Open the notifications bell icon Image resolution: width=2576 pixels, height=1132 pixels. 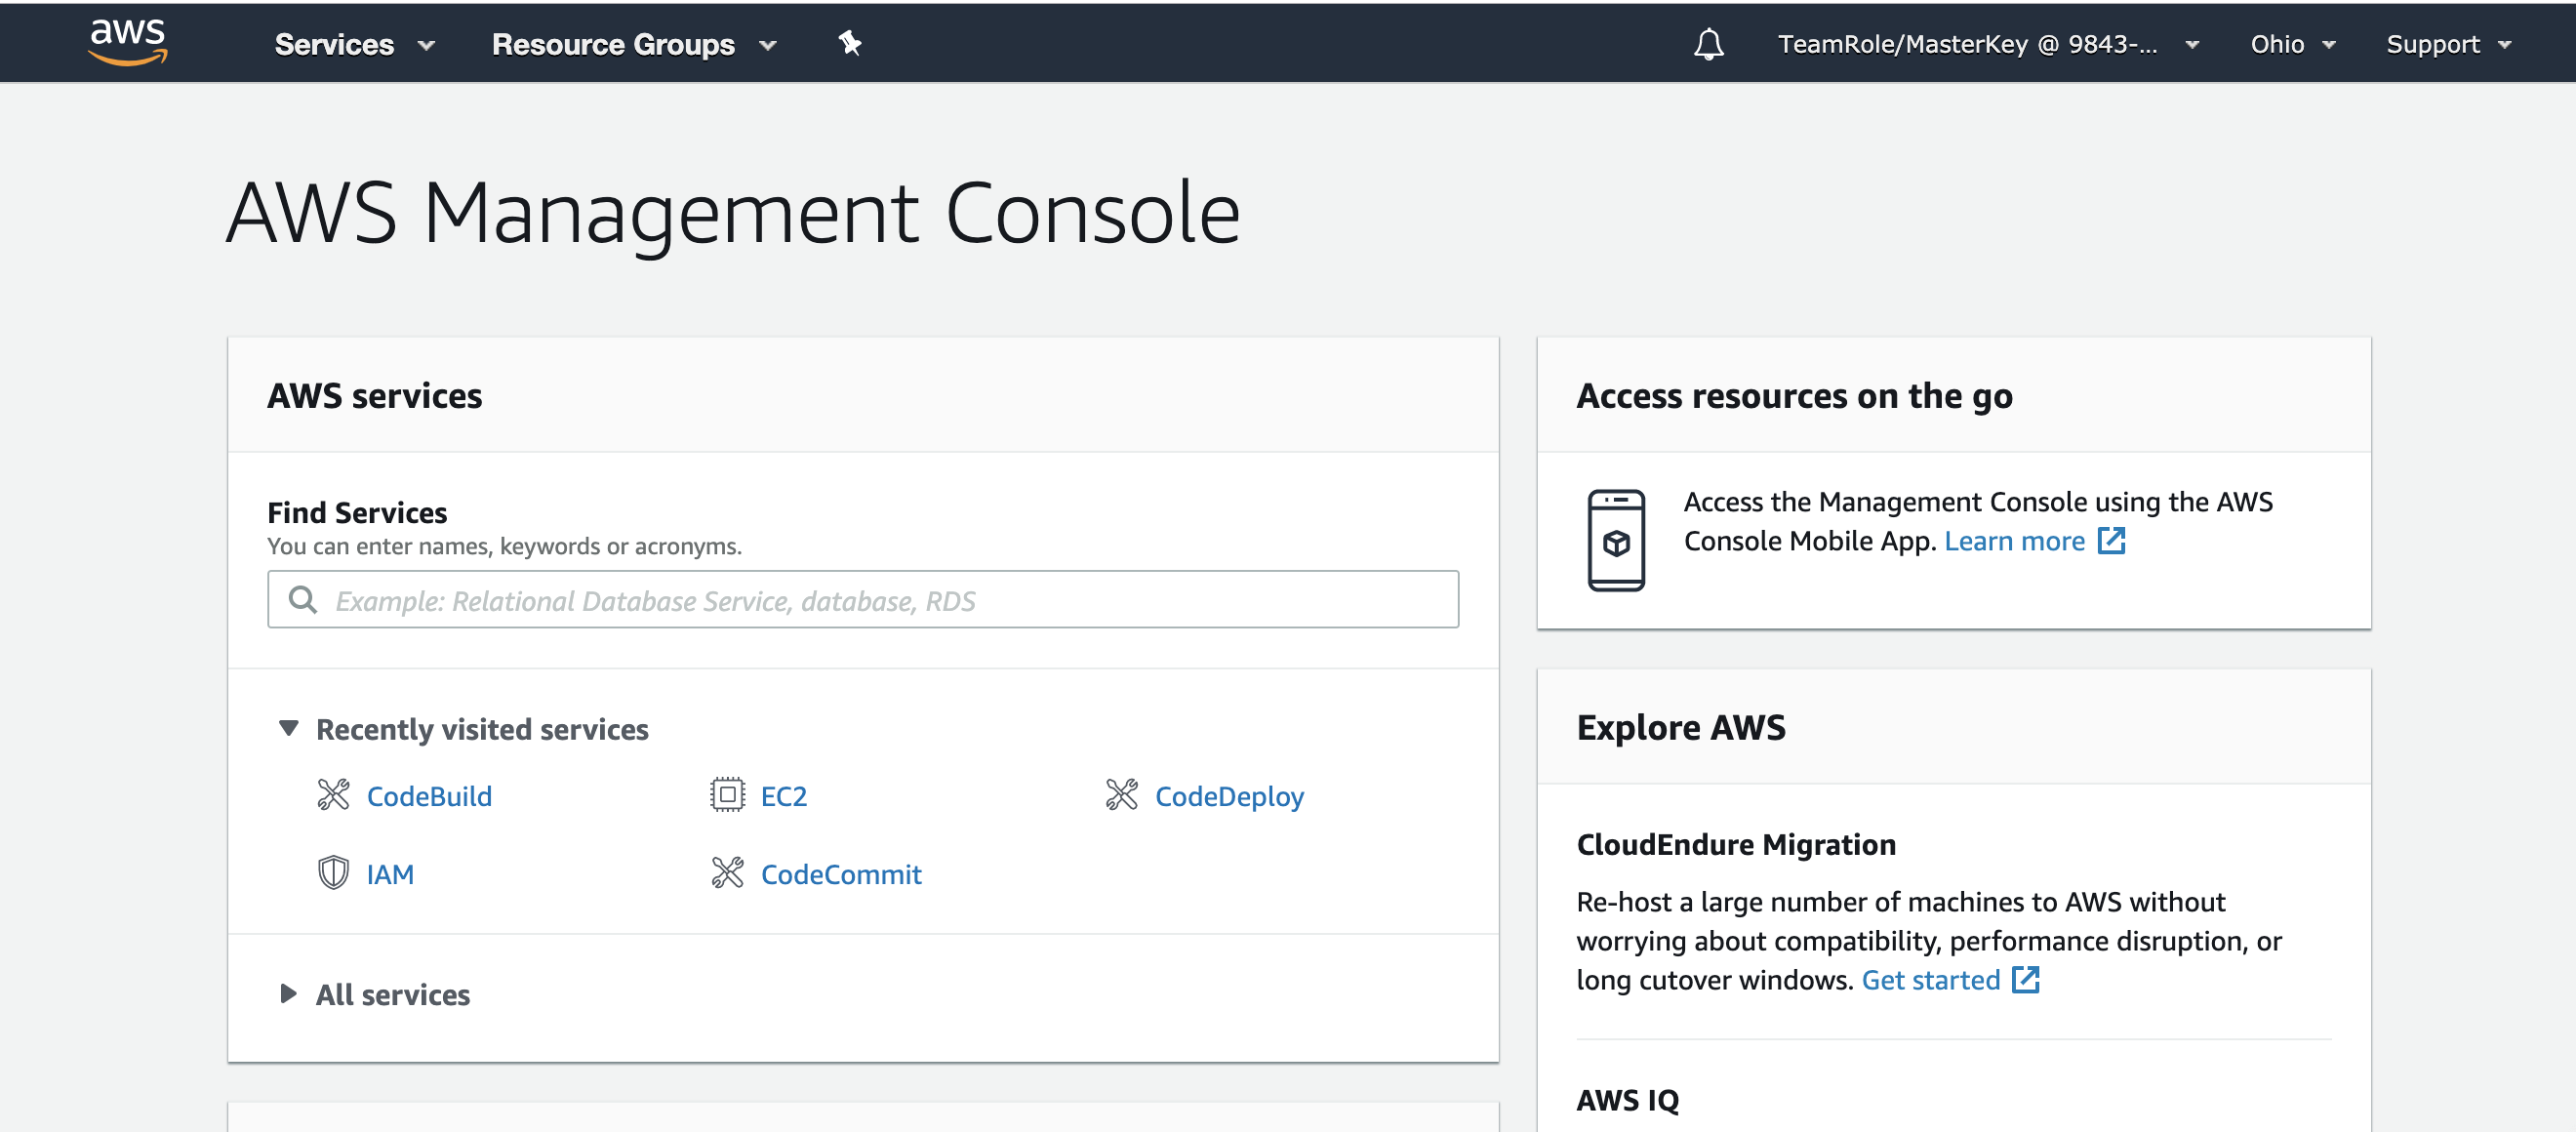click(1708, 44)
